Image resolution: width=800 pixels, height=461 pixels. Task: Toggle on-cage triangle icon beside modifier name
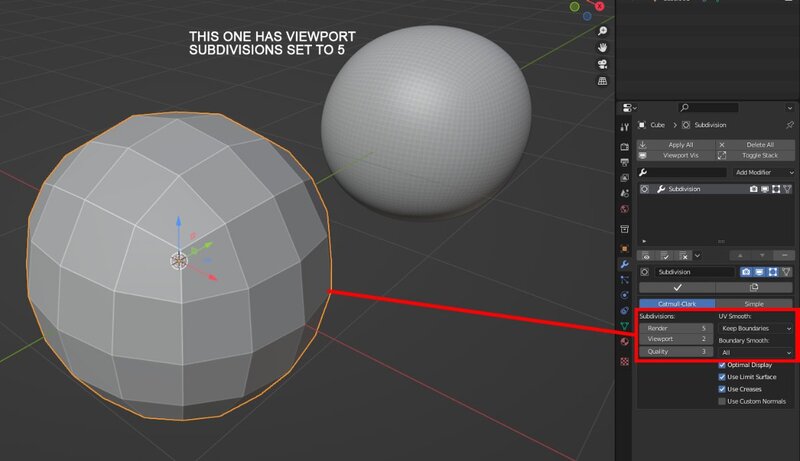pyautogui.click(x=786, y=272)
